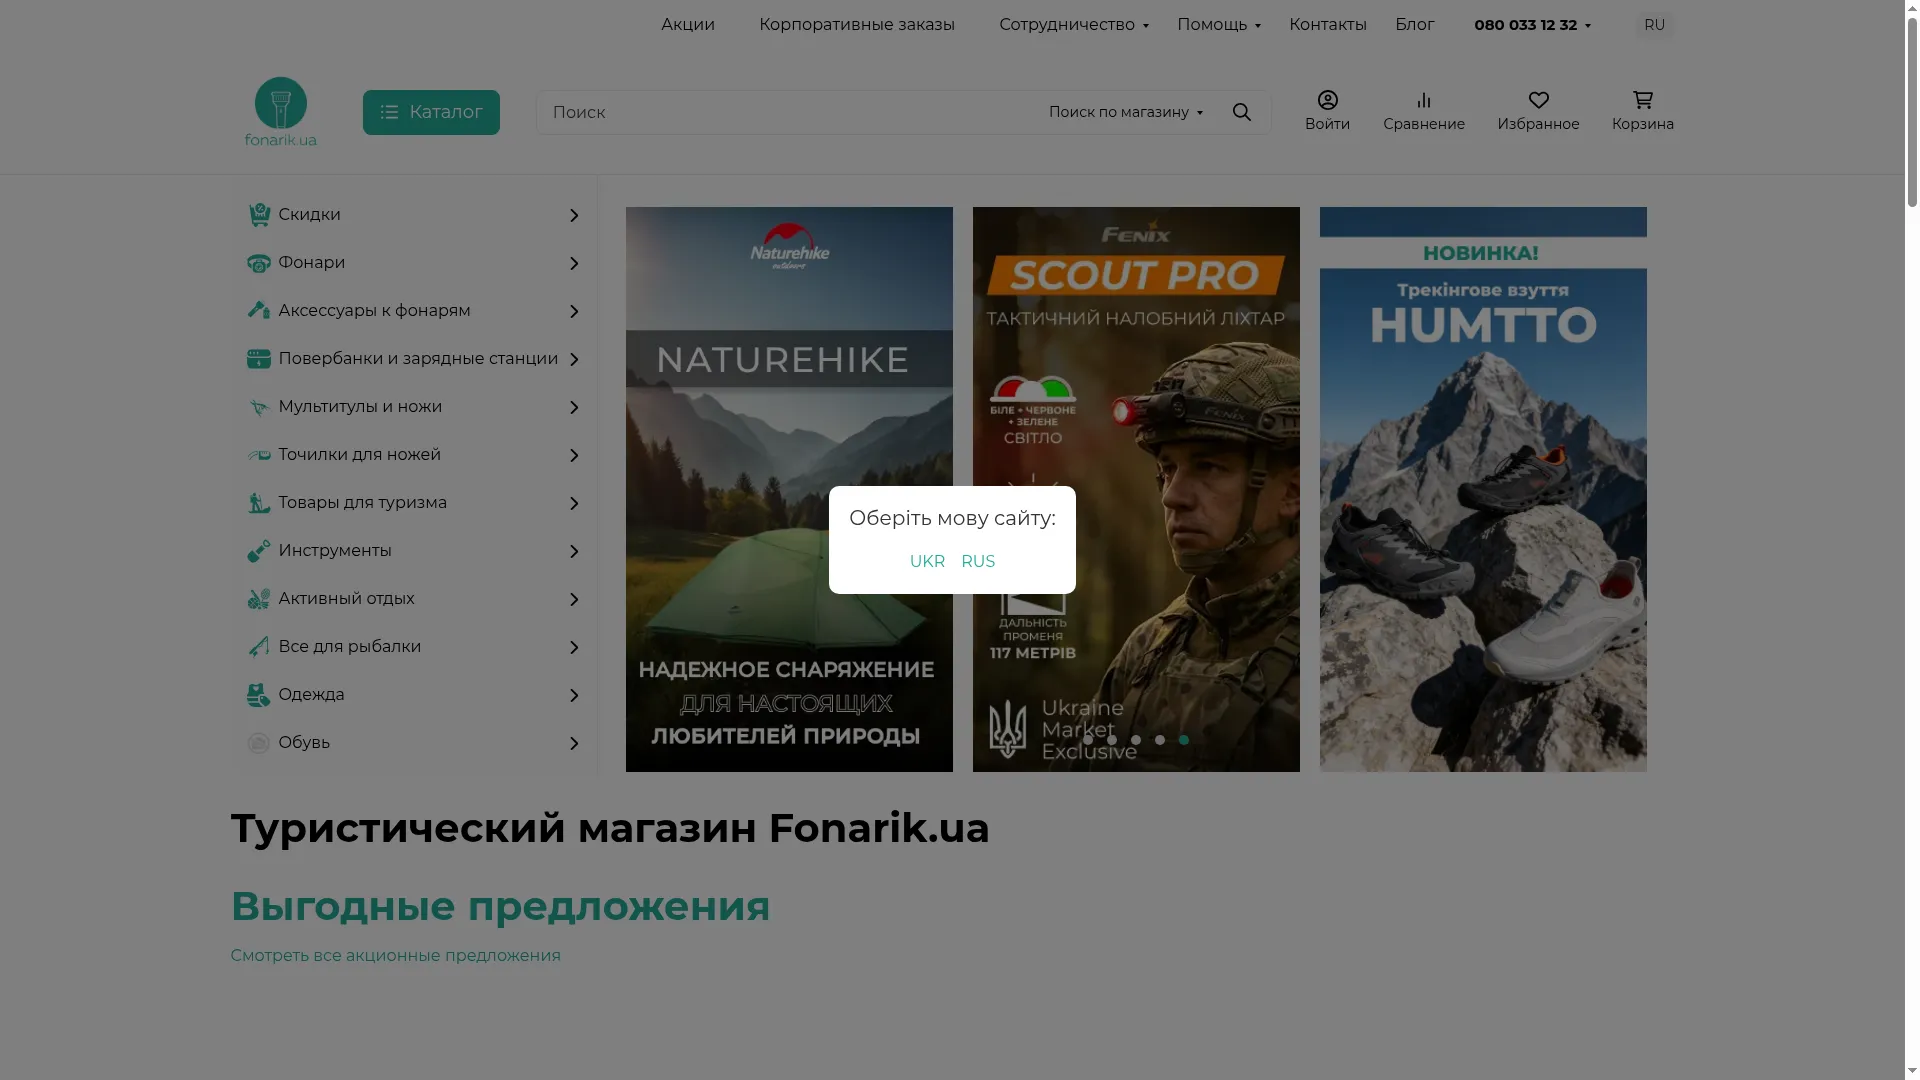Viewport: 1920px width, 1080px height.
Task: Click the Товары для туризма icon
Action: point(259,503)
